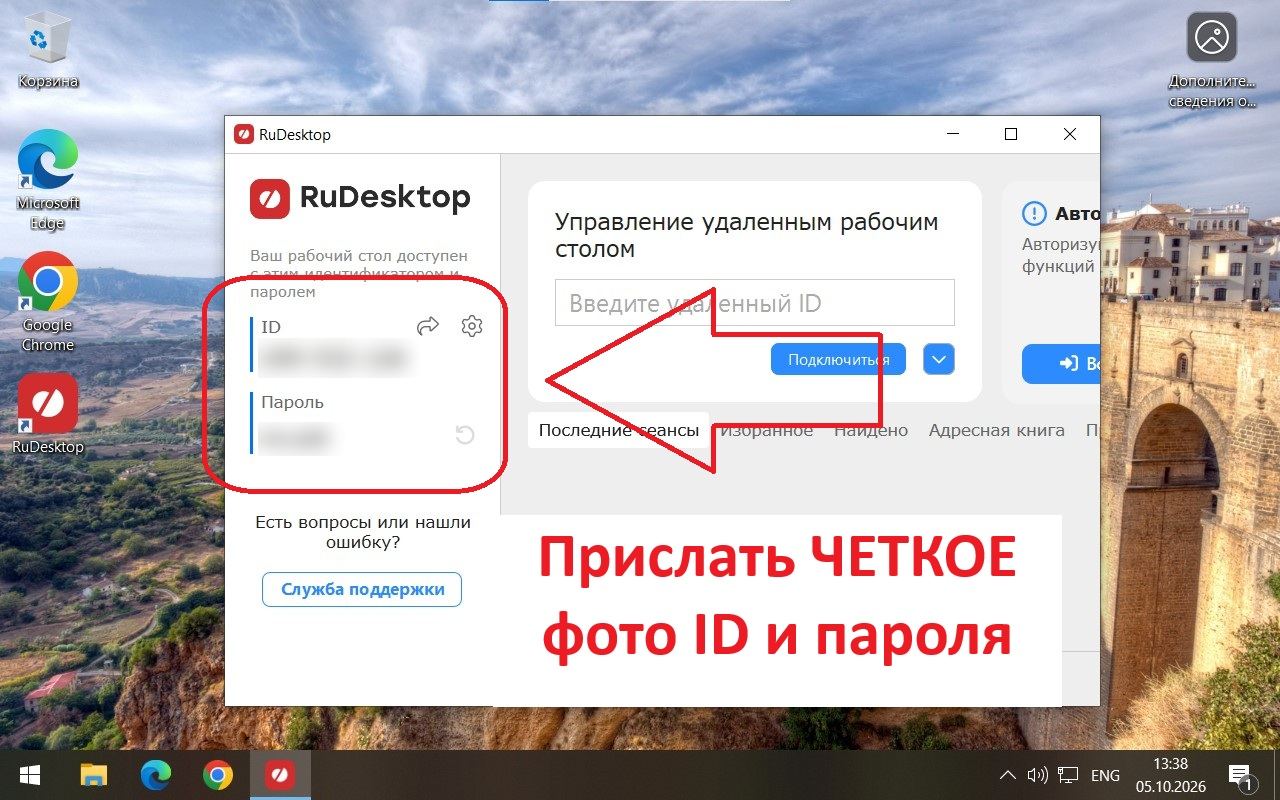Click the Управление удаленным рабочим столом heading
This screenshot has height=800, width=1280.
[x=747, y=235]
